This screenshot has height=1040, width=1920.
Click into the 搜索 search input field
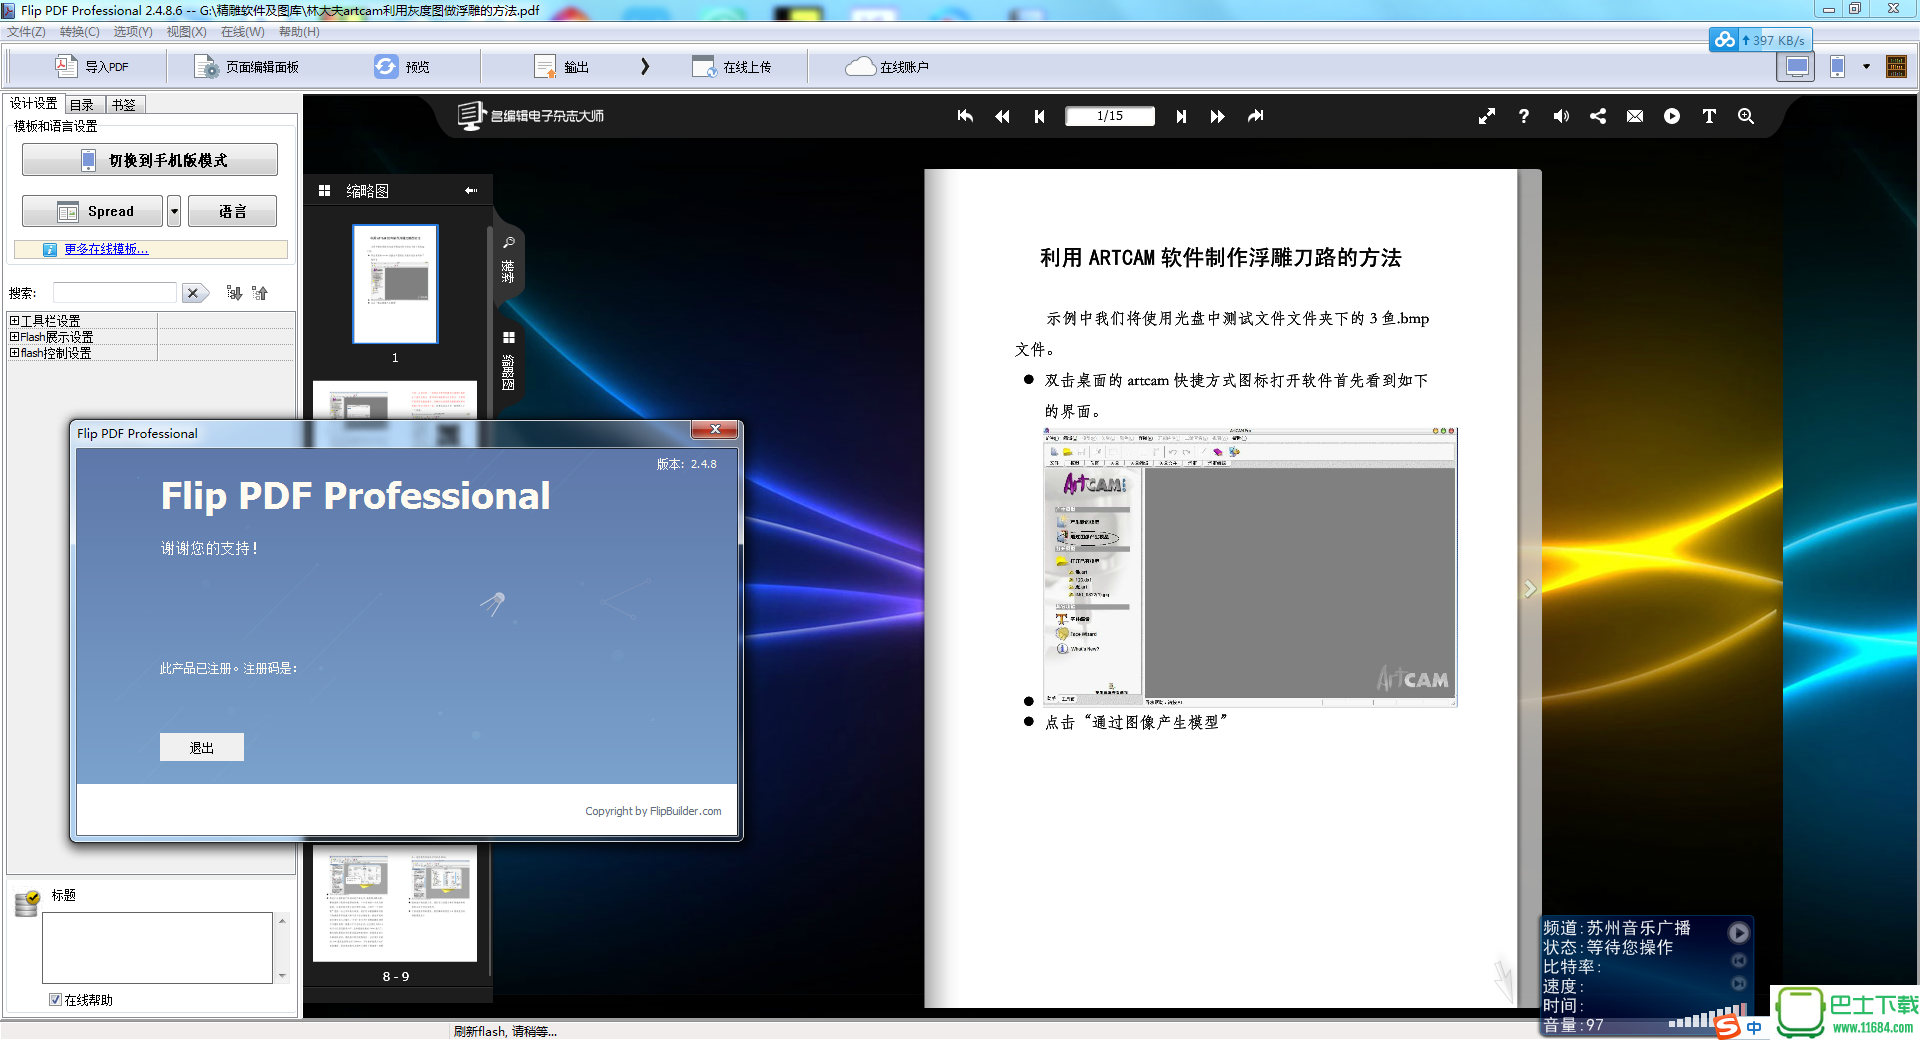click(x=115, y=293)
